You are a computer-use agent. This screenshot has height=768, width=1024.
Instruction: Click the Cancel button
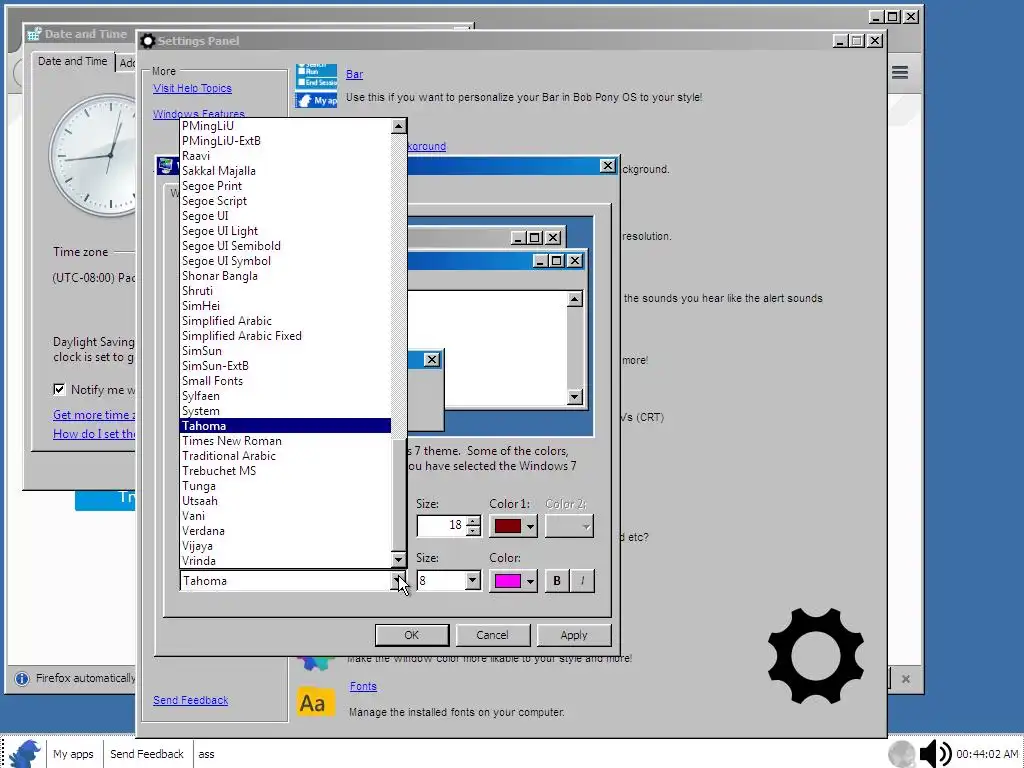[492, 635]
